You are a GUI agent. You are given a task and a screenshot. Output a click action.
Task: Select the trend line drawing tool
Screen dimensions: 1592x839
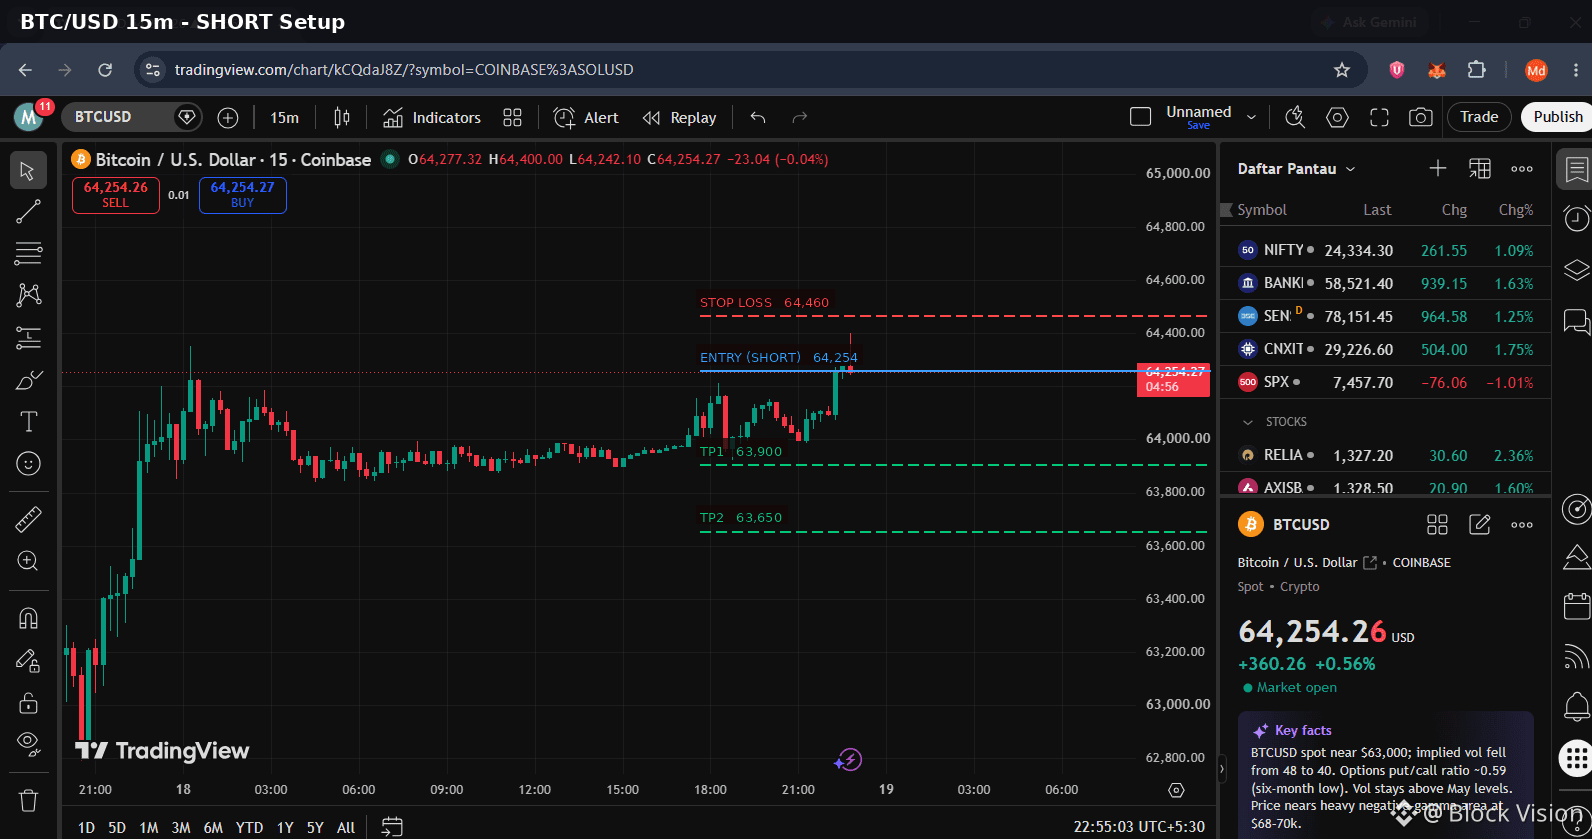coord(28,211)
